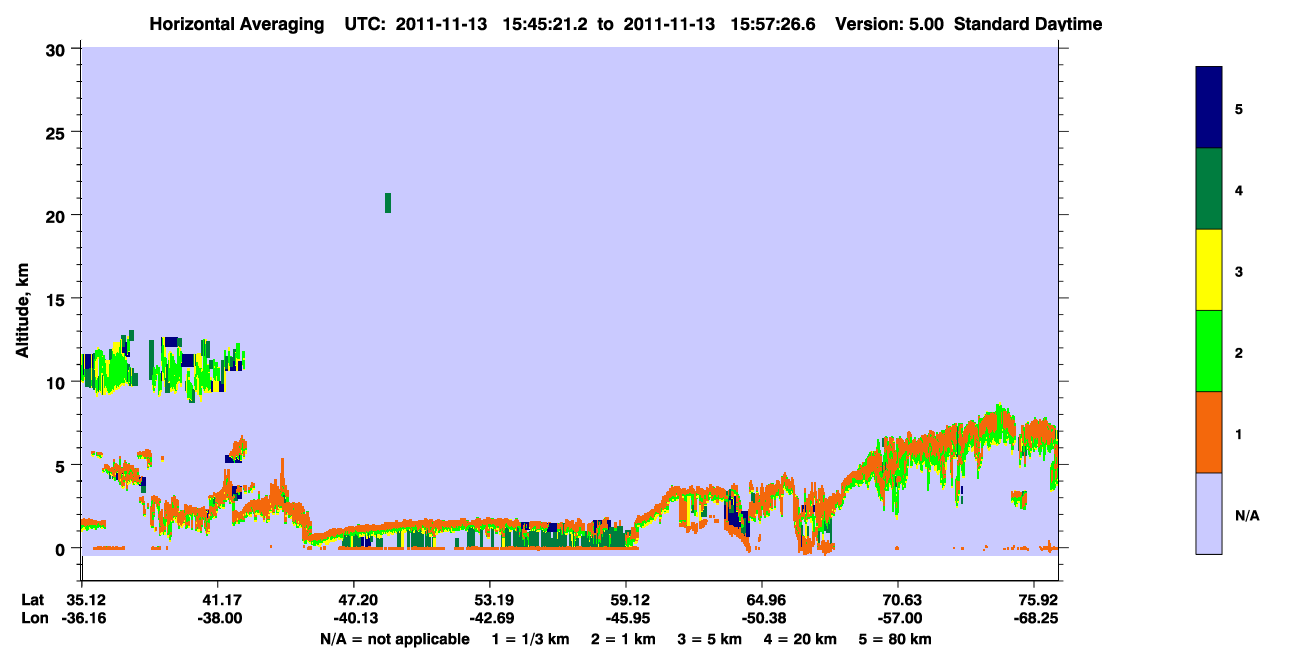
Task: Click the 'Altitude, km' axis label
Action: 22,308
